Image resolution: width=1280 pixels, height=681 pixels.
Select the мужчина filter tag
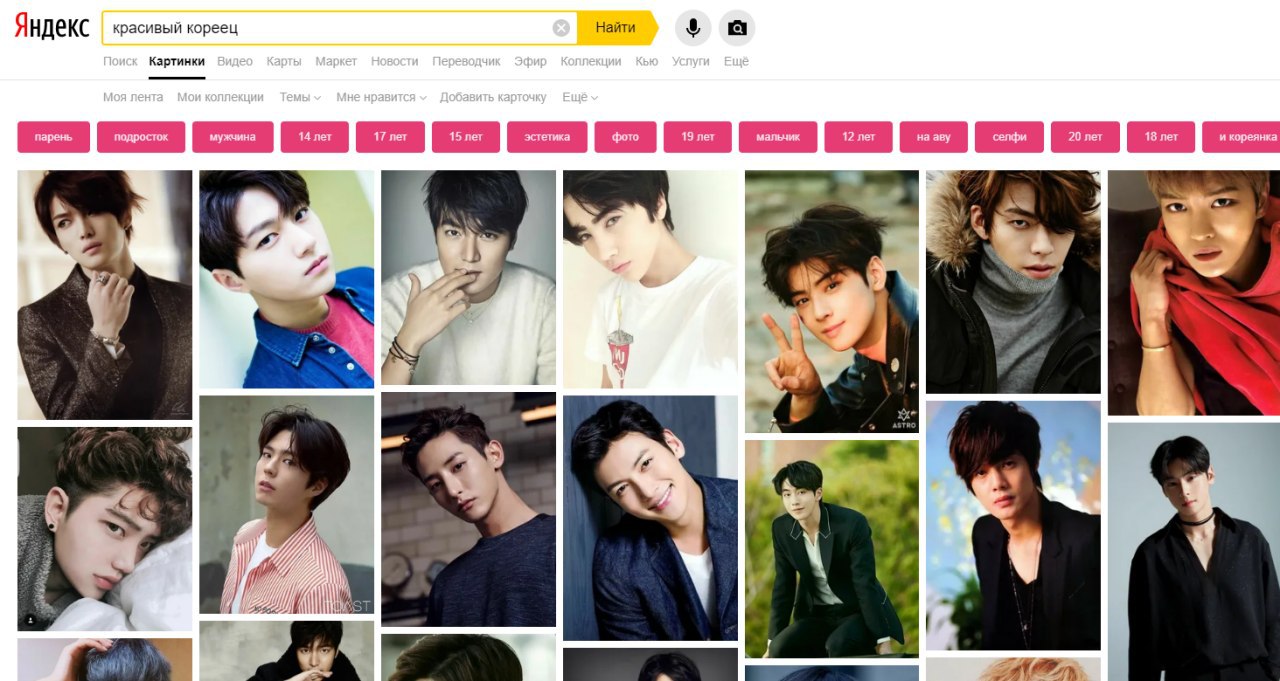click(232, 137)
